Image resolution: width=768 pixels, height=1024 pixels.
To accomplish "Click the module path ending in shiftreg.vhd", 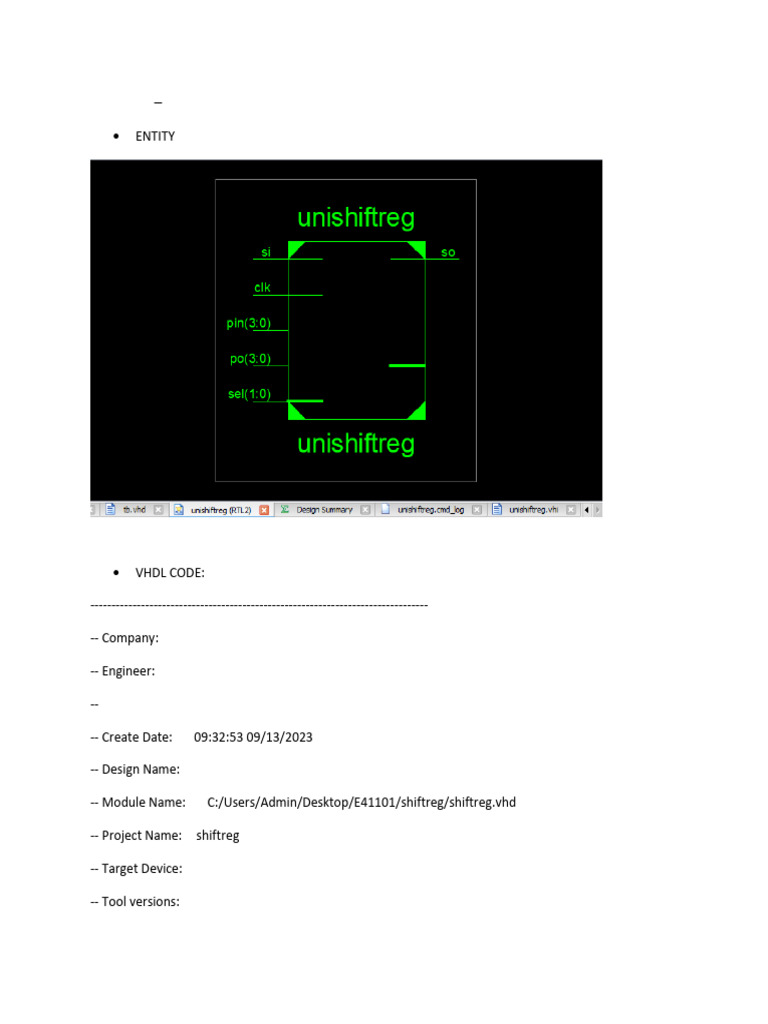I will tap(361, 802).
